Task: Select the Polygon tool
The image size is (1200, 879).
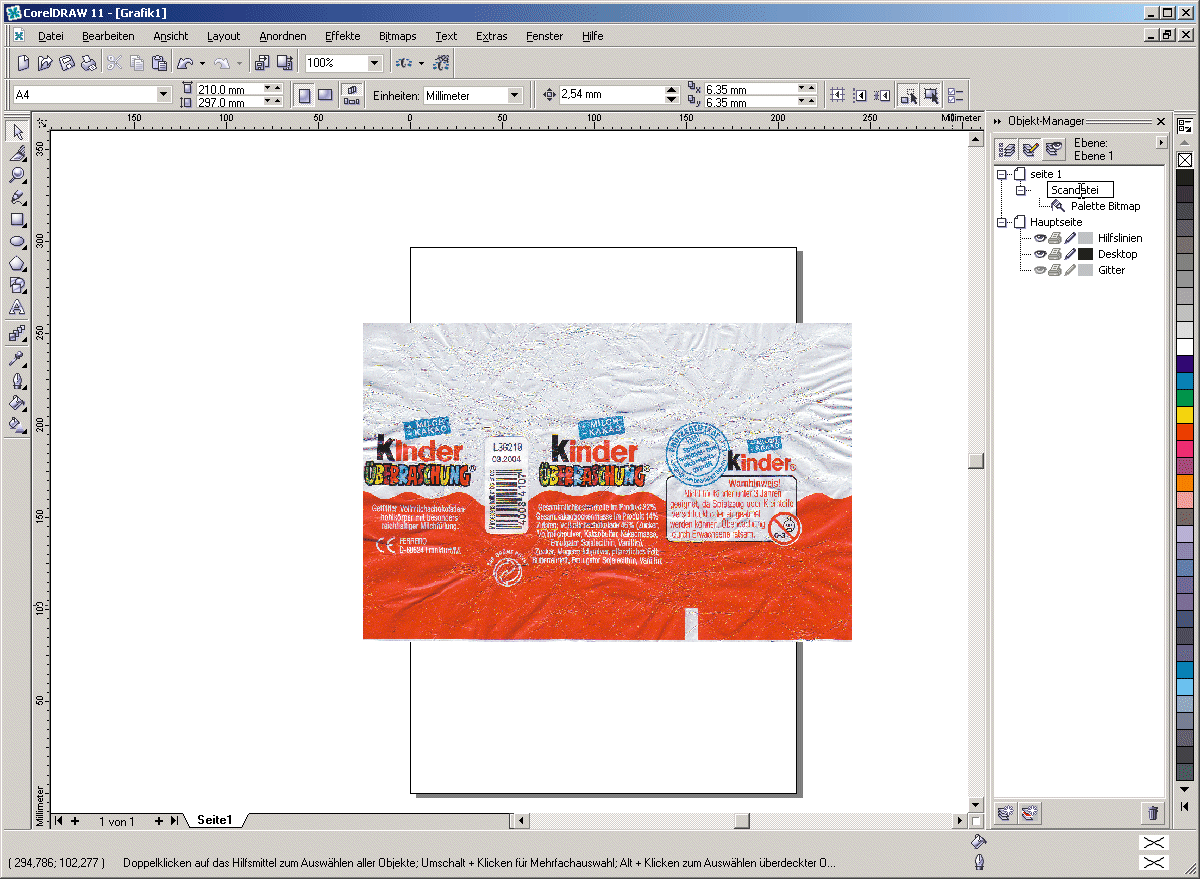Action: click(17, 263)
